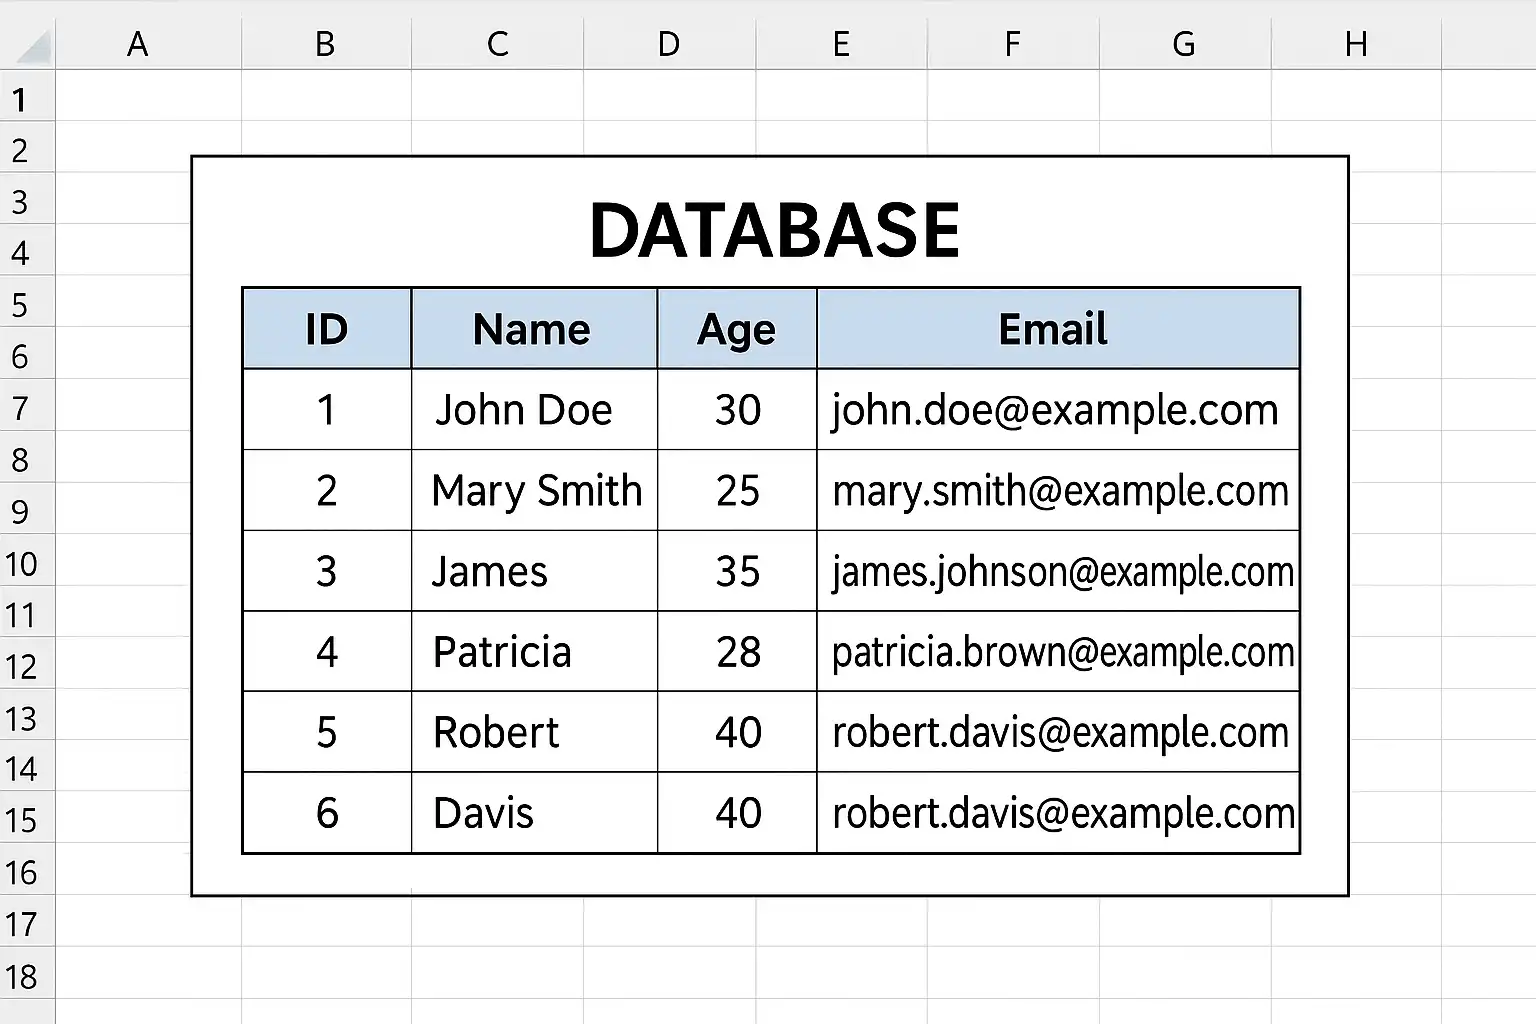1536x1024 pixels.
Task: Click patricia.brown@example.com email cell
Action: 1058,651
